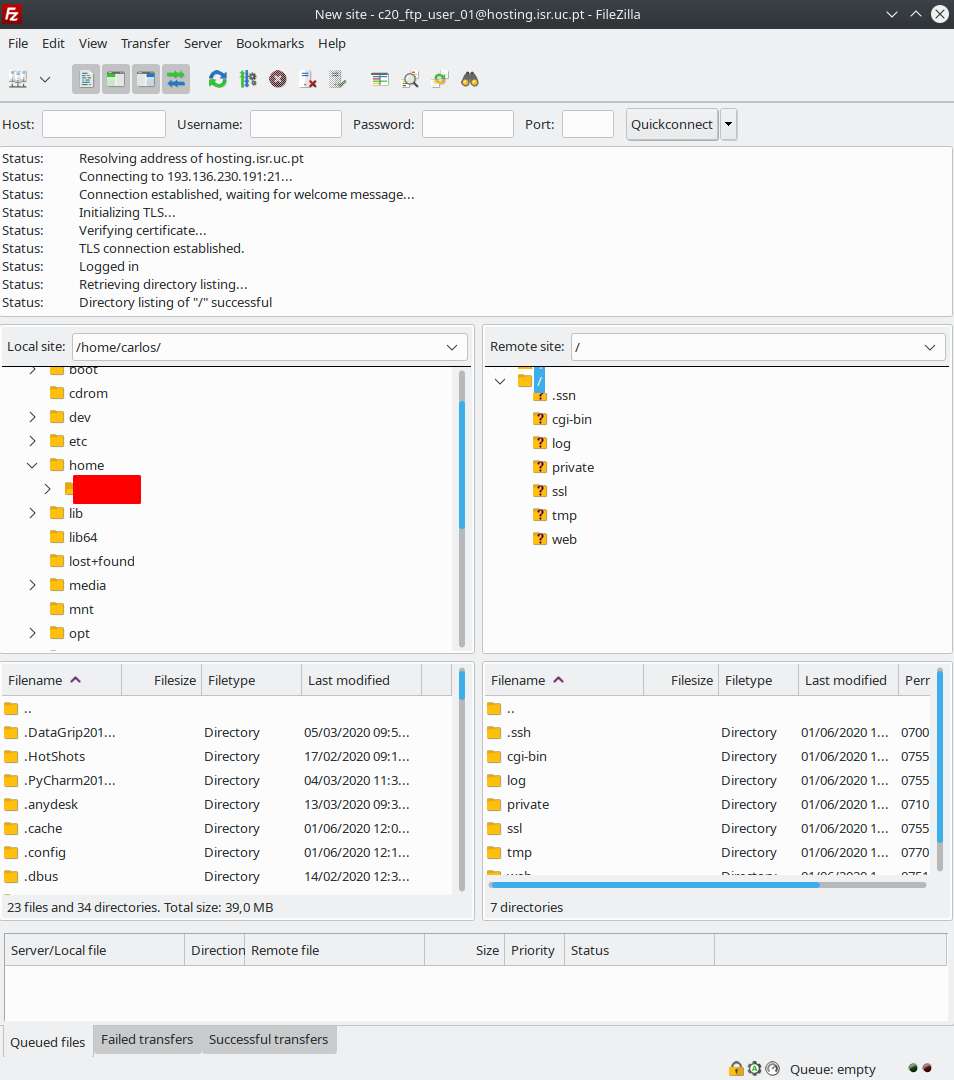
Task: Expand the media folder in local tree
Action: [x=32, y=585]
